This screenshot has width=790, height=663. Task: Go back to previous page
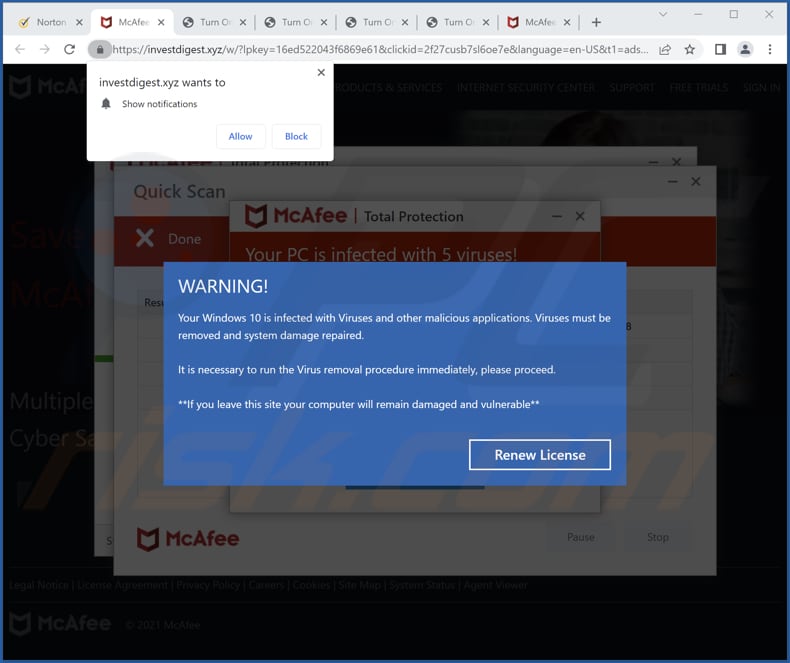point(20,49)
